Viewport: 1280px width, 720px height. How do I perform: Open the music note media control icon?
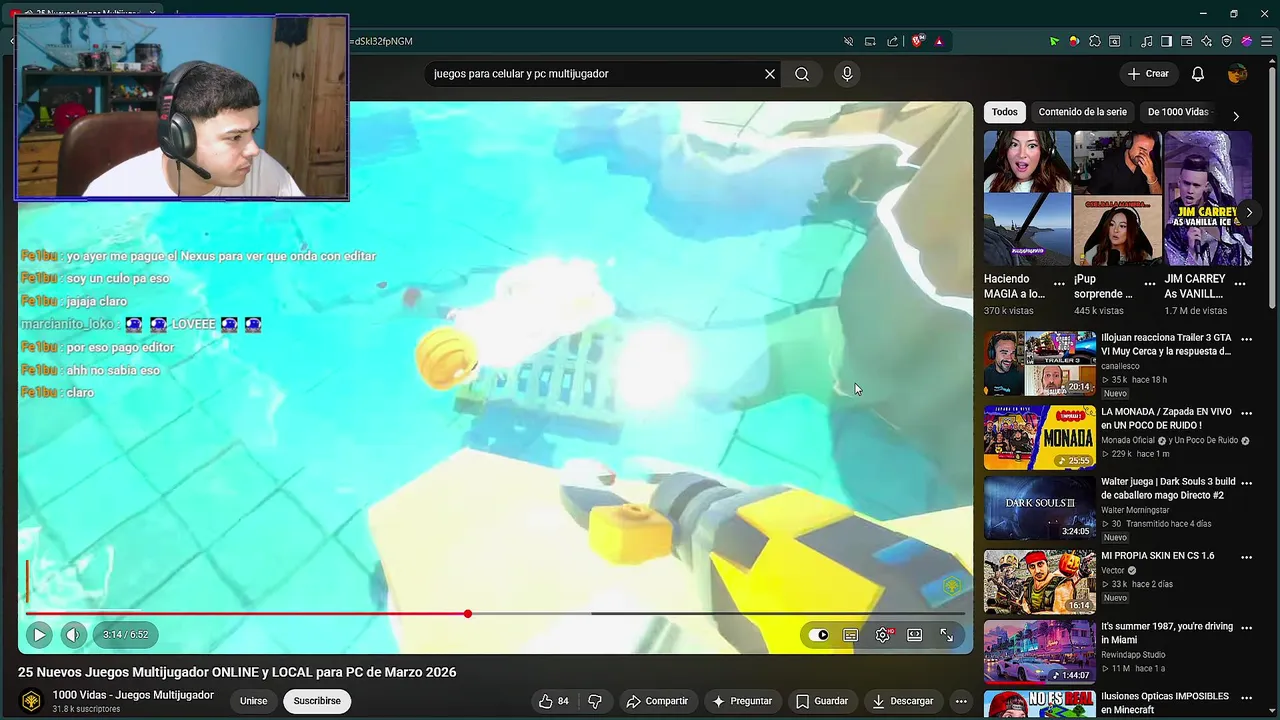coord(1147,41)
